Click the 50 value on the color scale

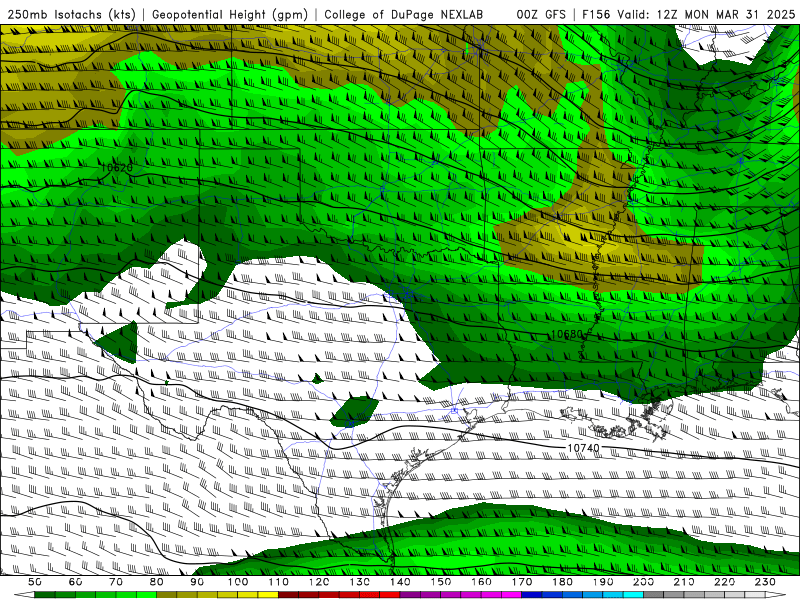click(35, 582)
